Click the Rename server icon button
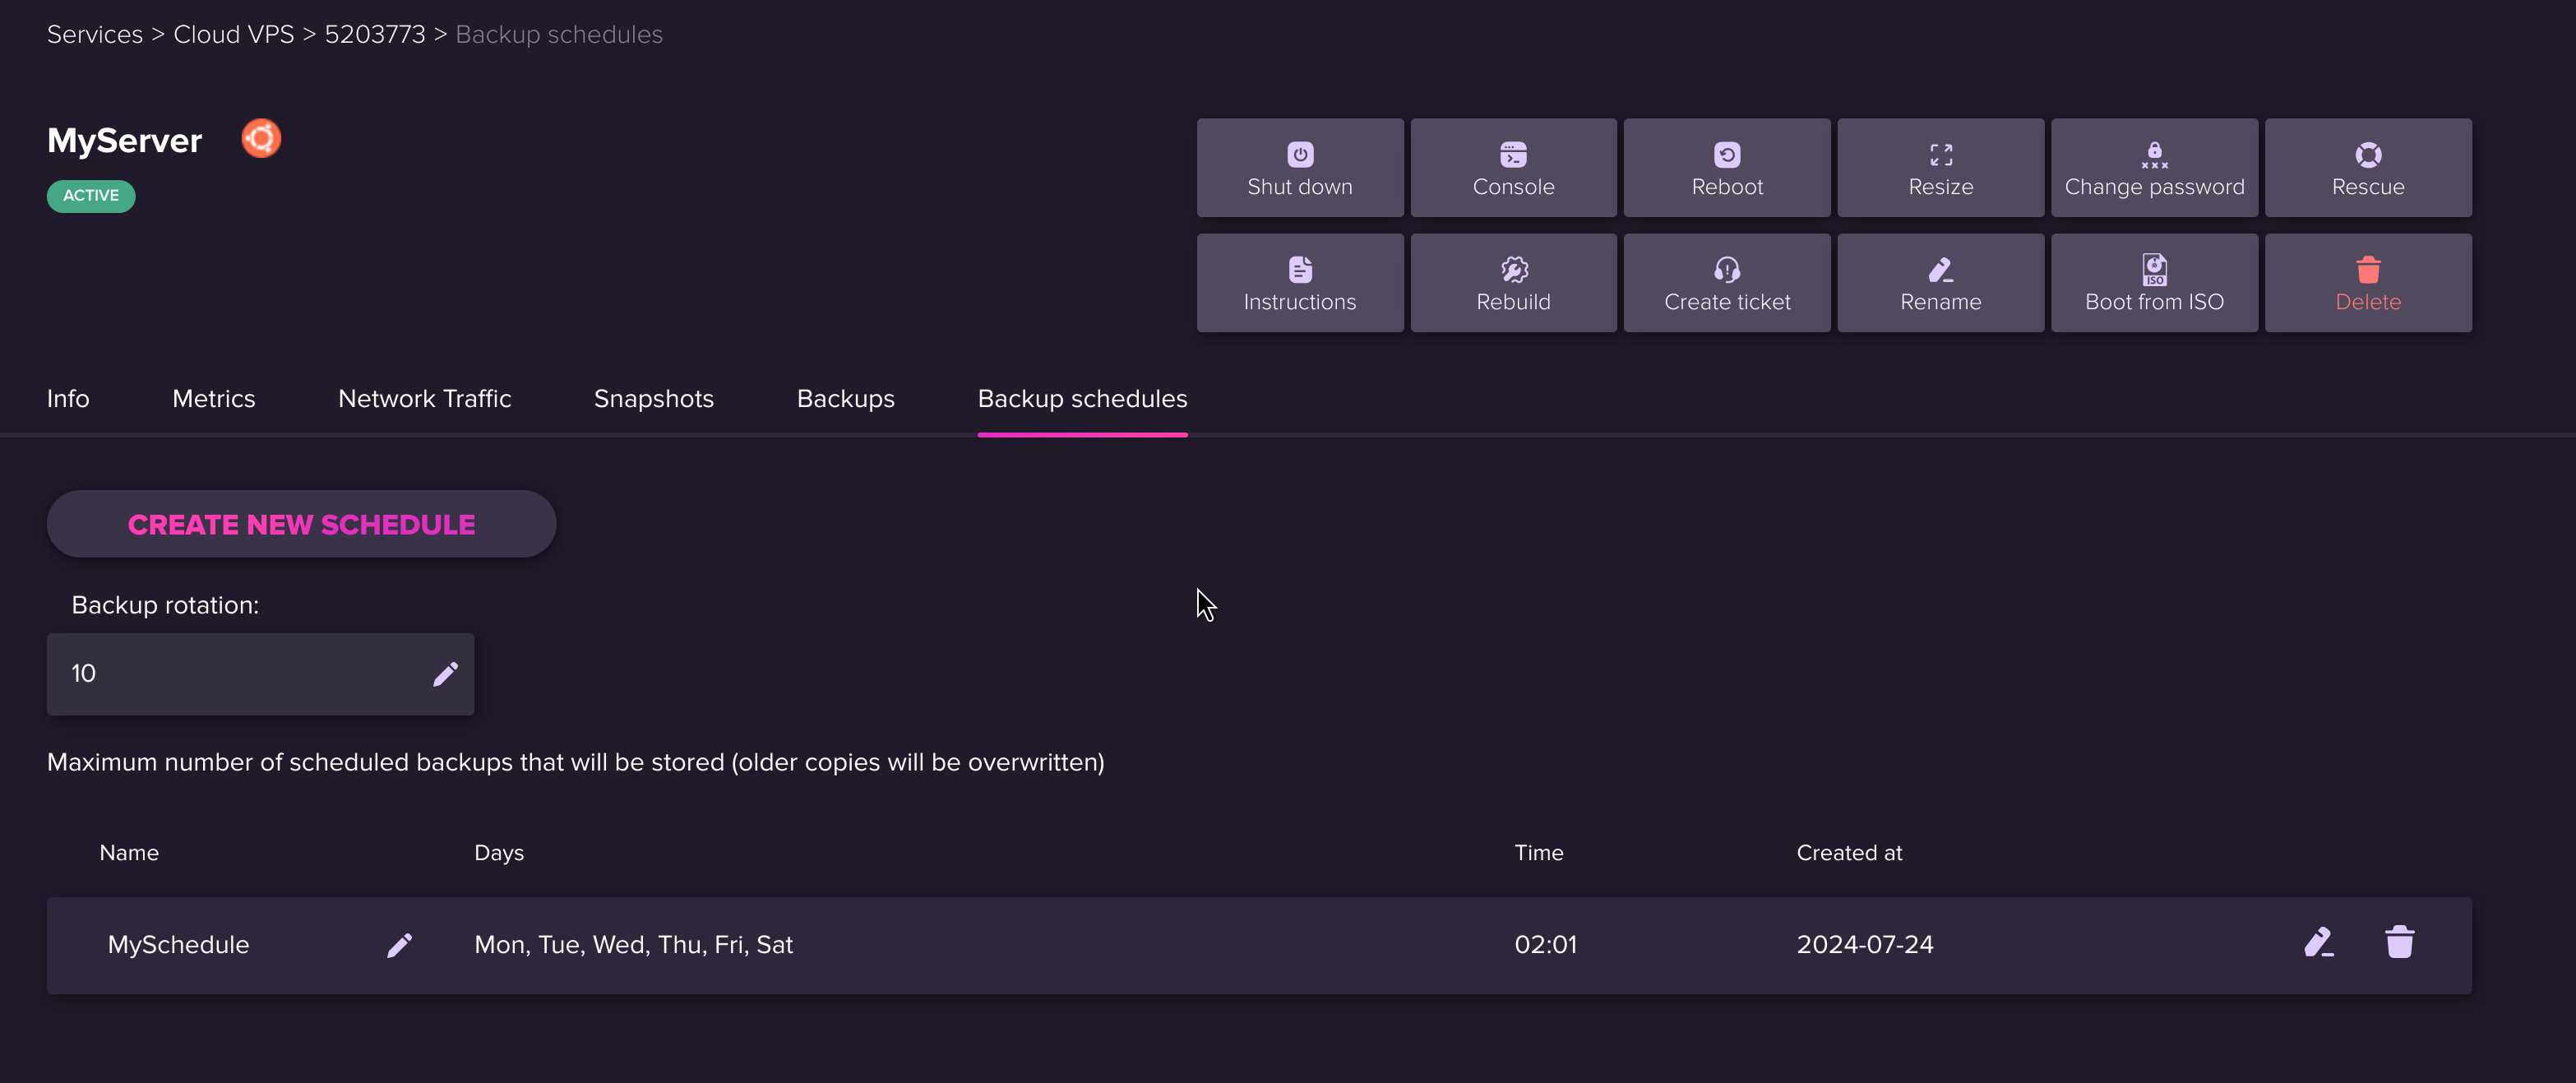The width and height of the screenshot is (2576, 1083). 1940,281
